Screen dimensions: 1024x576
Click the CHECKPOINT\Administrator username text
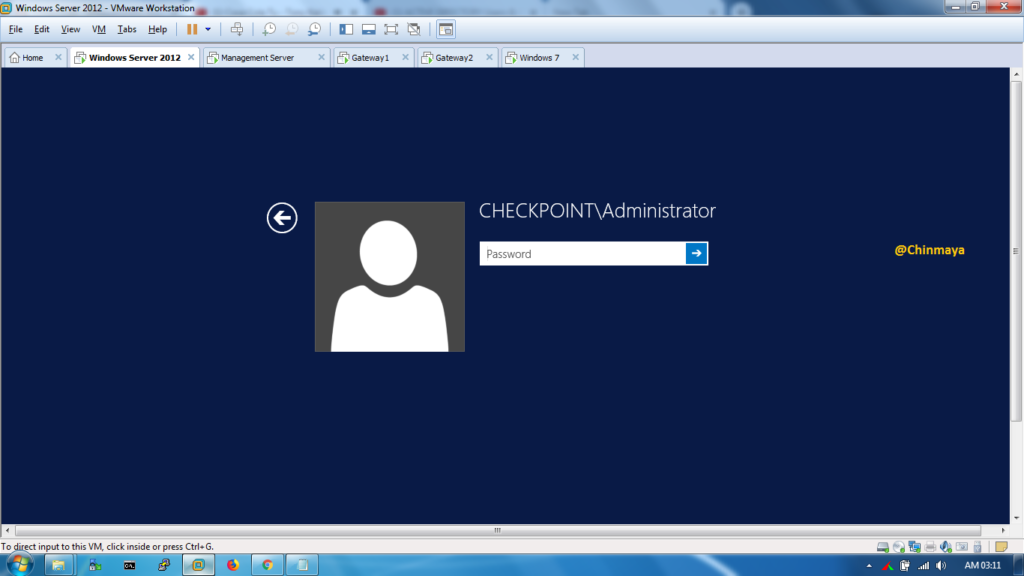click(597, 210)
